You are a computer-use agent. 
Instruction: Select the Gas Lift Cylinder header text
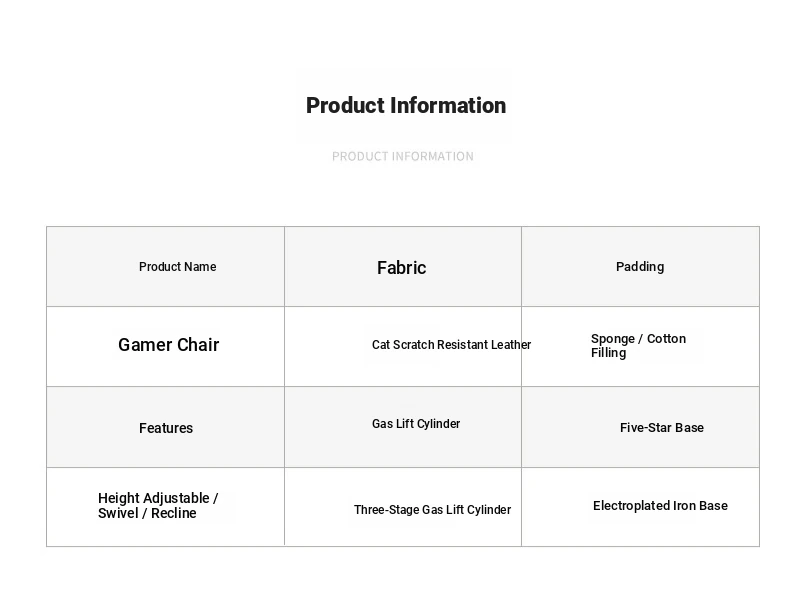click(416, 424)
